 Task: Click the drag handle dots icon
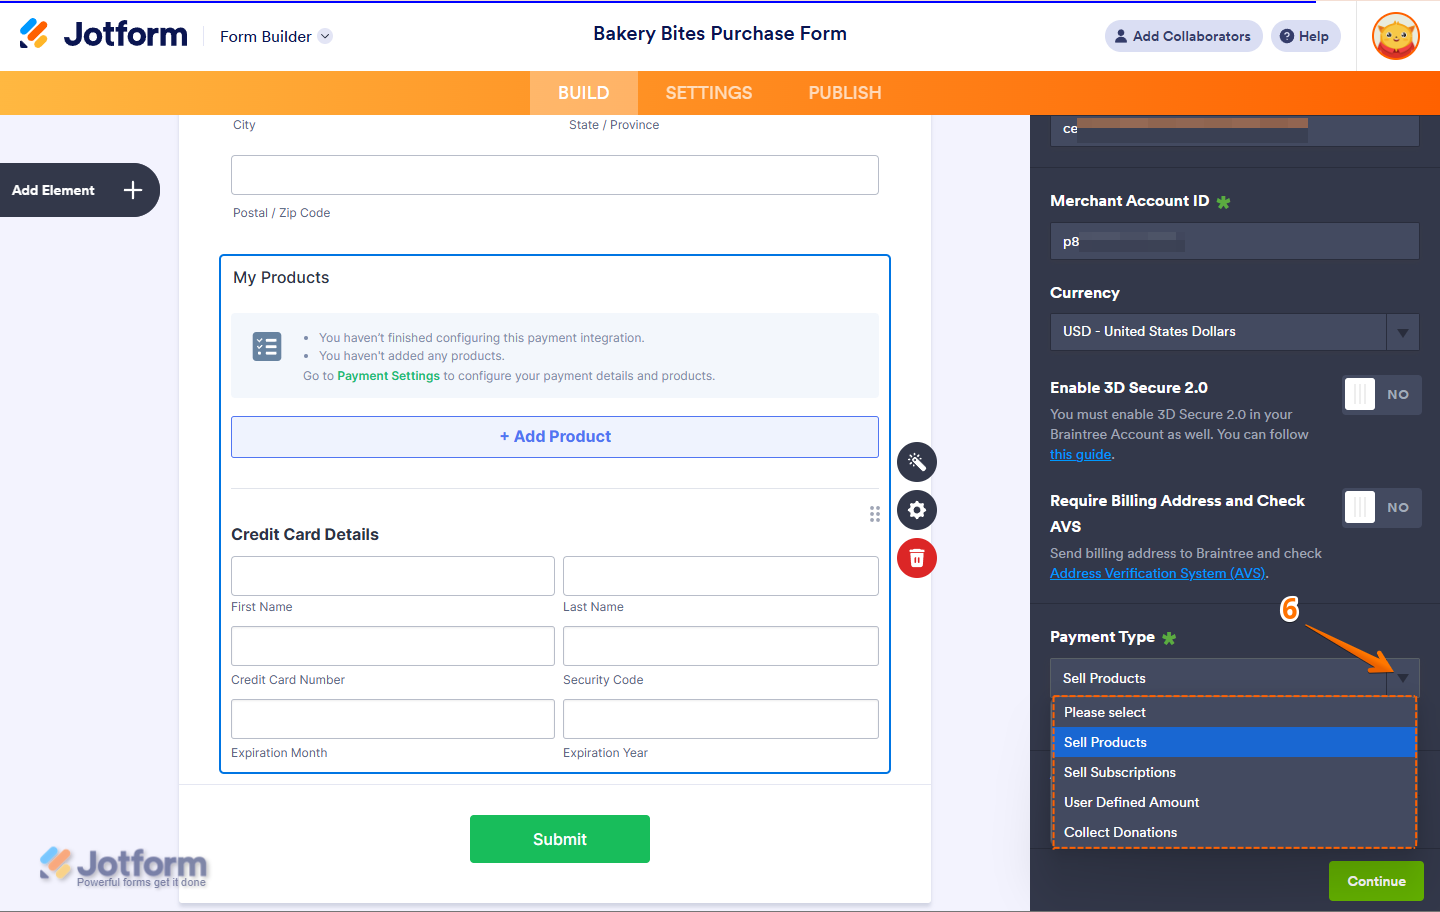pos(875,514)
